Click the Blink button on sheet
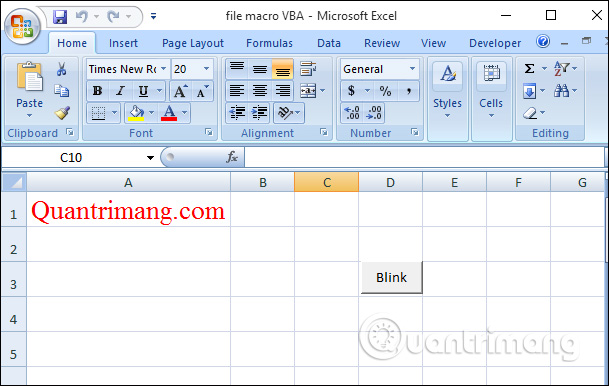Viewport: 609px width, 386px height. pyautogui.click(x=392, y=277)
